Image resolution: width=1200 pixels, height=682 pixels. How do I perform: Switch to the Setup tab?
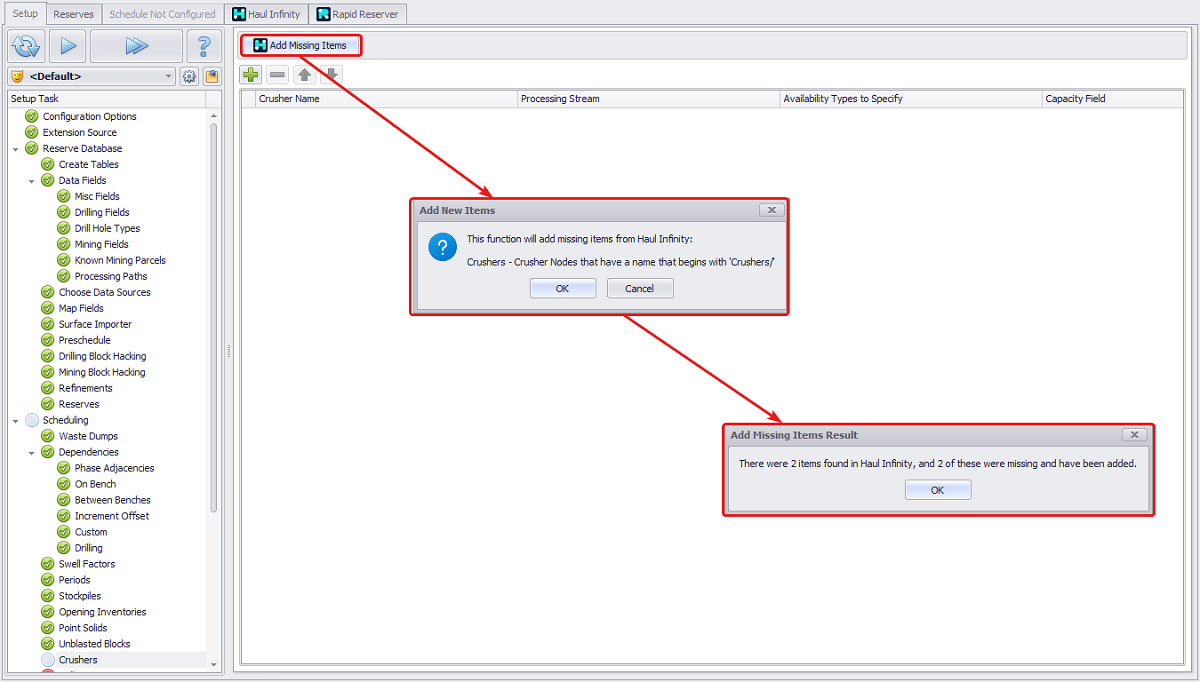[25, 13]
